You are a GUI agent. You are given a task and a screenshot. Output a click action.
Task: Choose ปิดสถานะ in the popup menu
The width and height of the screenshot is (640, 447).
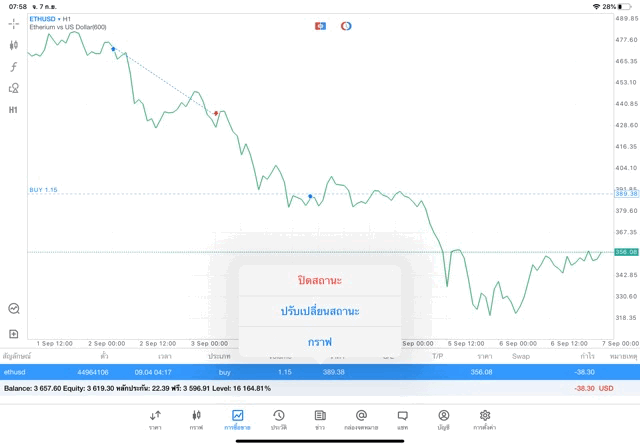click(320, 280)
